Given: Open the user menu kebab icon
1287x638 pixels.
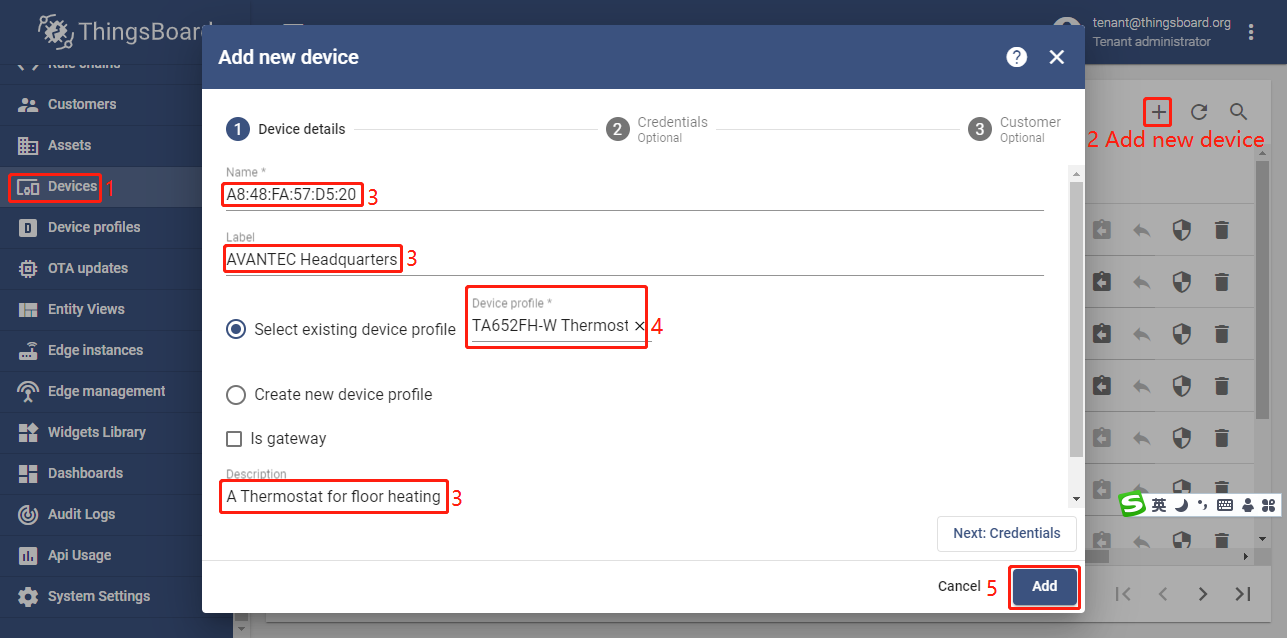Looking at the screenshot, I should [1251, 32].
